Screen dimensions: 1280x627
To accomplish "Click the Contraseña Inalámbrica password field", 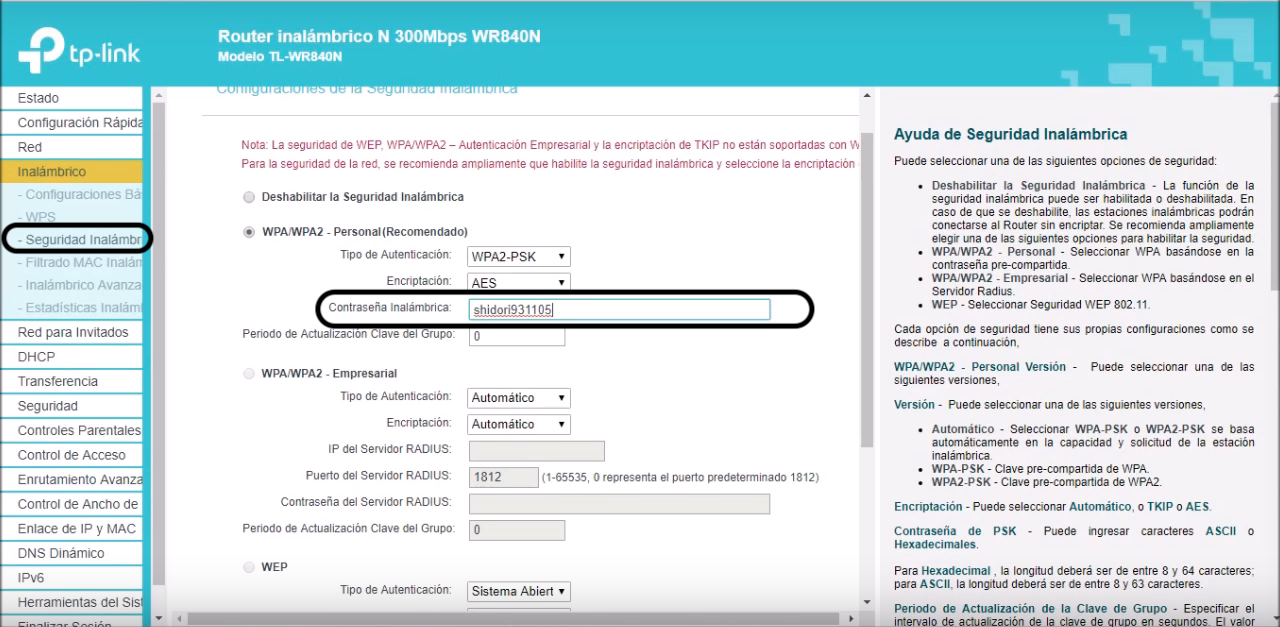I will (618, 310).
